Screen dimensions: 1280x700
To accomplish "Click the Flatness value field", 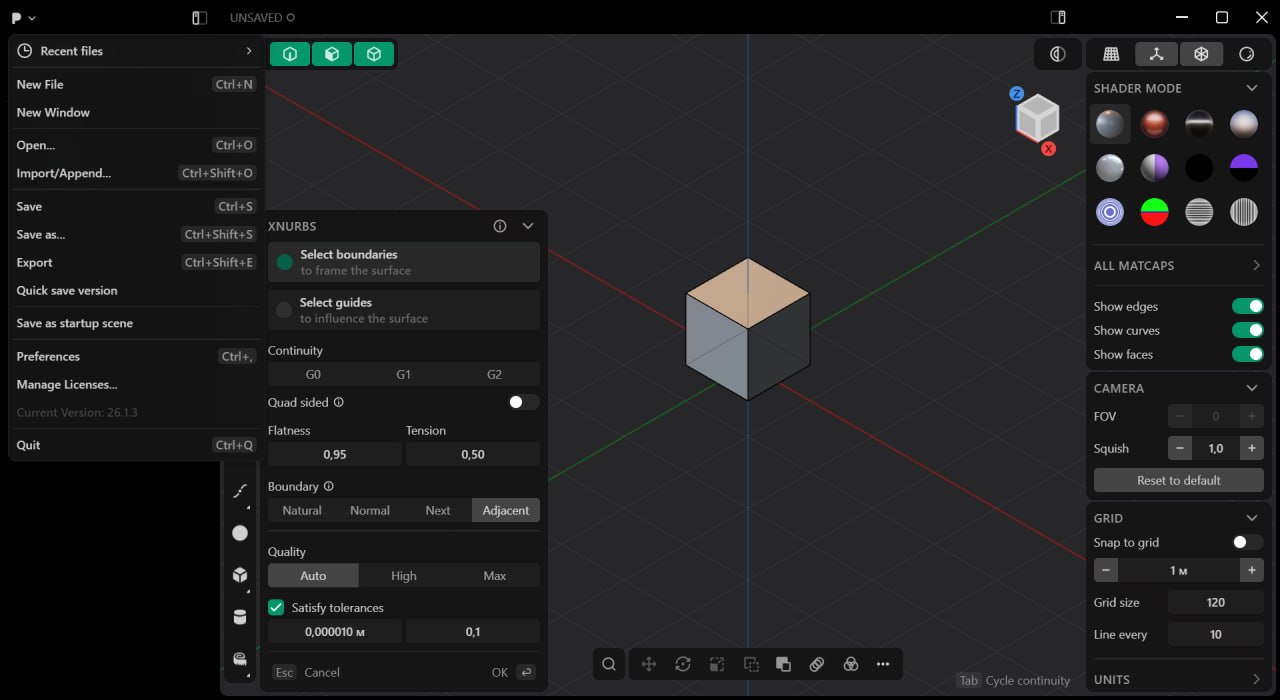I will (335, 454).
